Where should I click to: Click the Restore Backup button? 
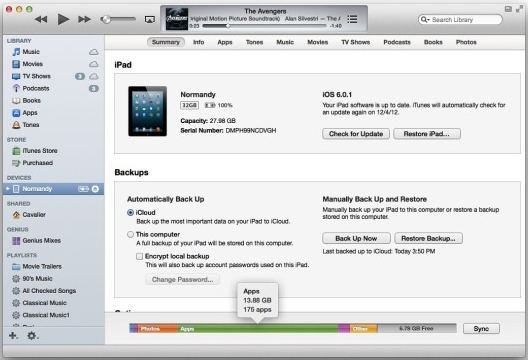pos(428,238)
